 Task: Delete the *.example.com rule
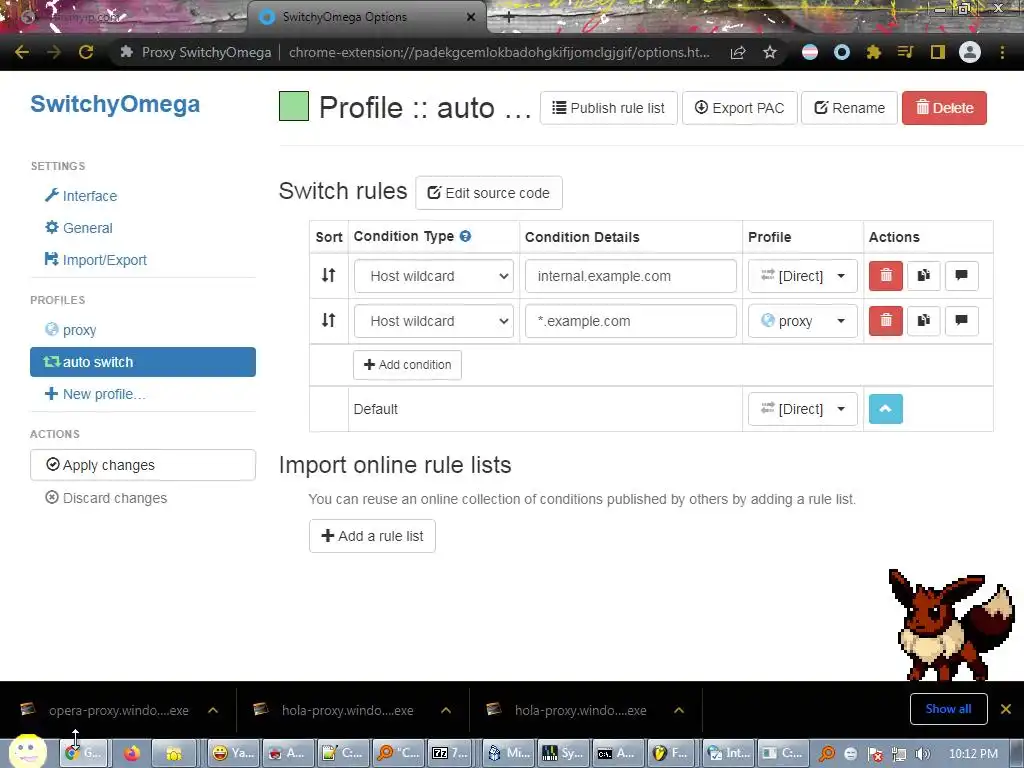(x=886, y=321)
